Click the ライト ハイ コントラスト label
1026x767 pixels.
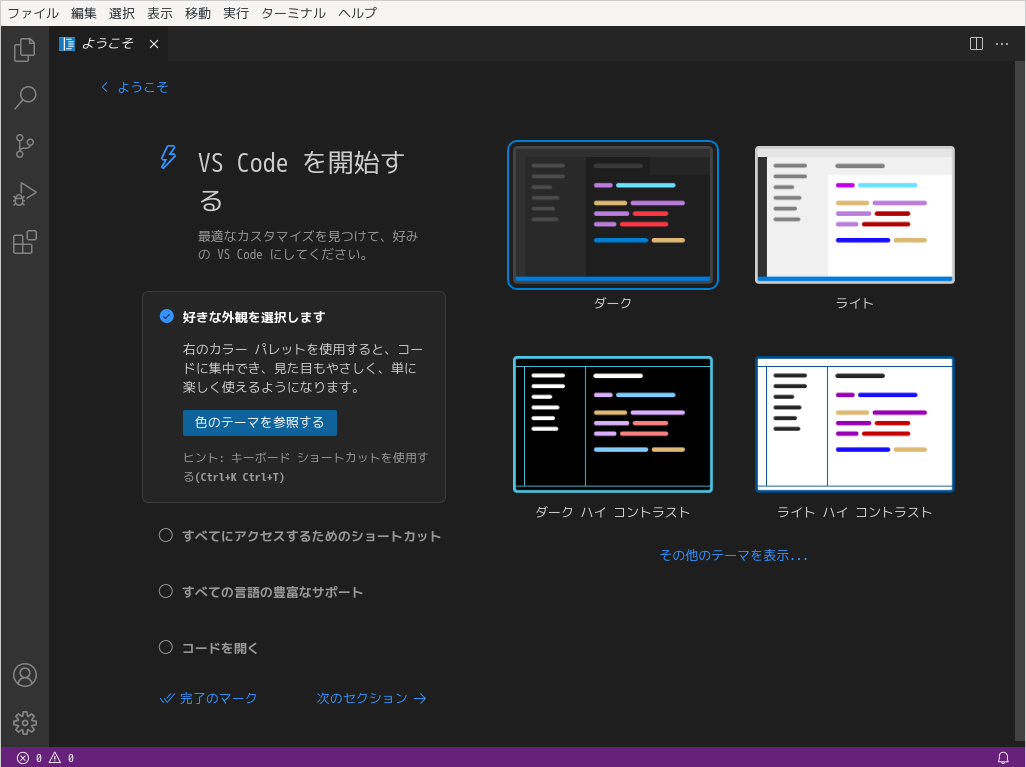[x=855, y=512]
